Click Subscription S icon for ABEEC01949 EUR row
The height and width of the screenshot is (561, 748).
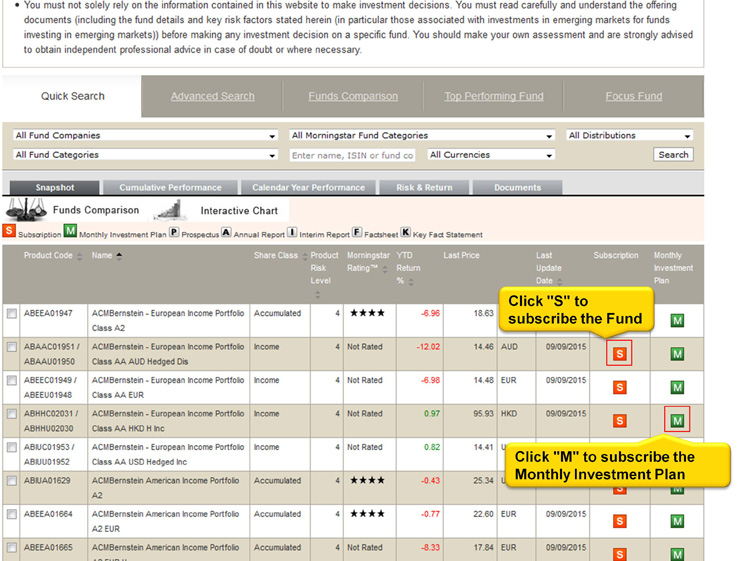click(x=619, y=387)
